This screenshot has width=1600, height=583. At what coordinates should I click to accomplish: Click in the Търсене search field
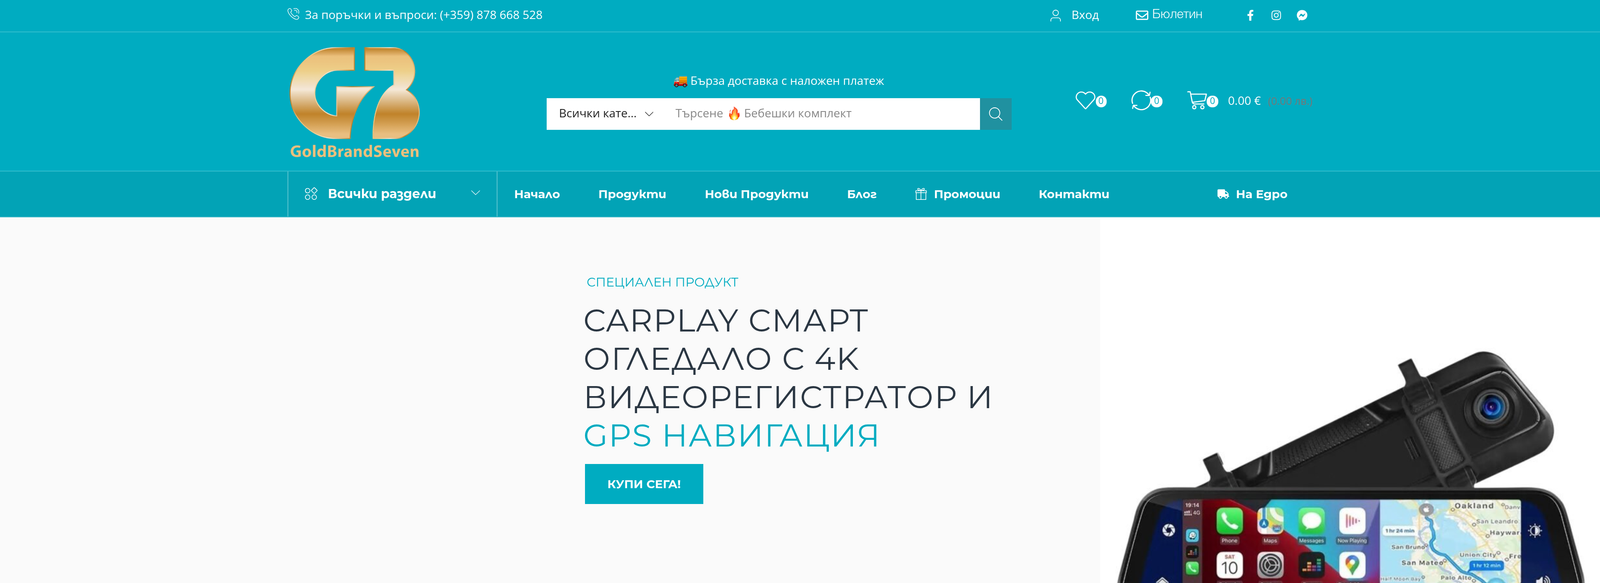click(822, 114)
